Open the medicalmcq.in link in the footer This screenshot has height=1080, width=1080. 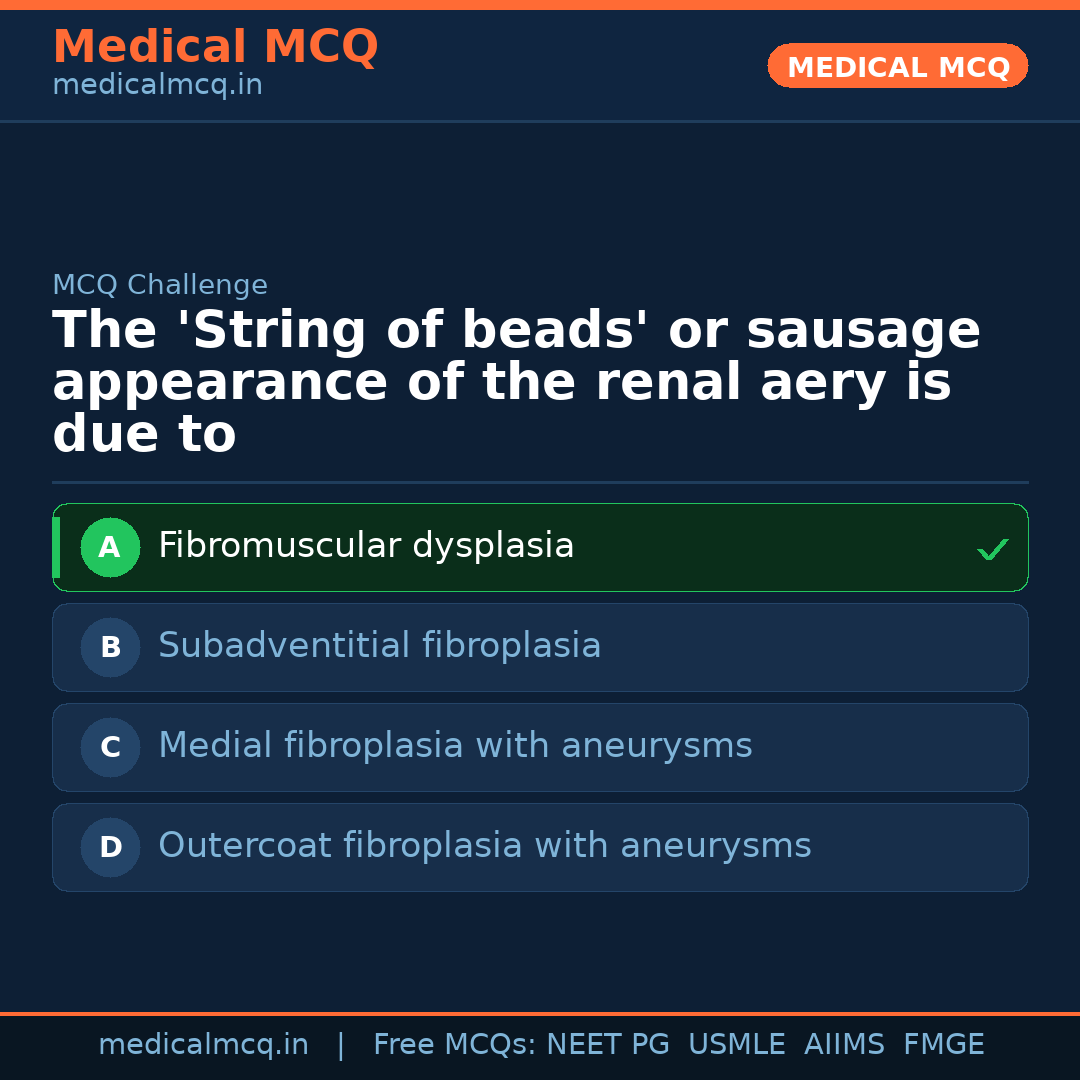(x=203, y=1045)
